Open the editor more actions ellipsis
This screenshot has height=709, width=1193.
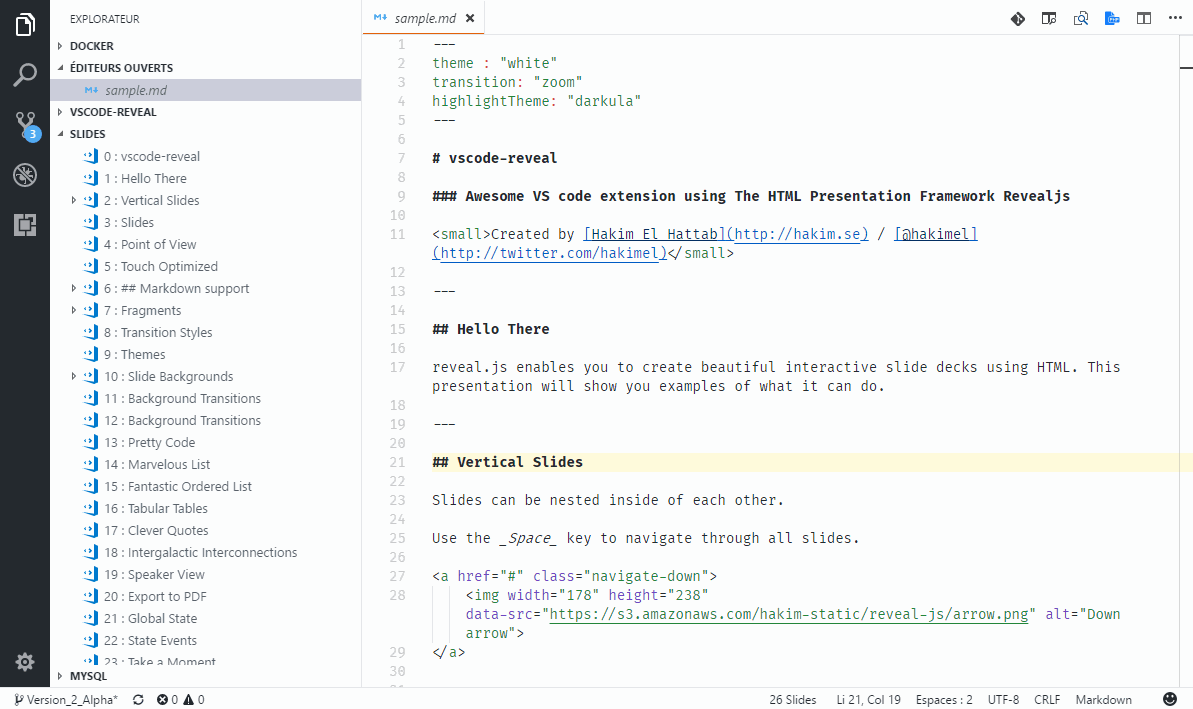1176,18
